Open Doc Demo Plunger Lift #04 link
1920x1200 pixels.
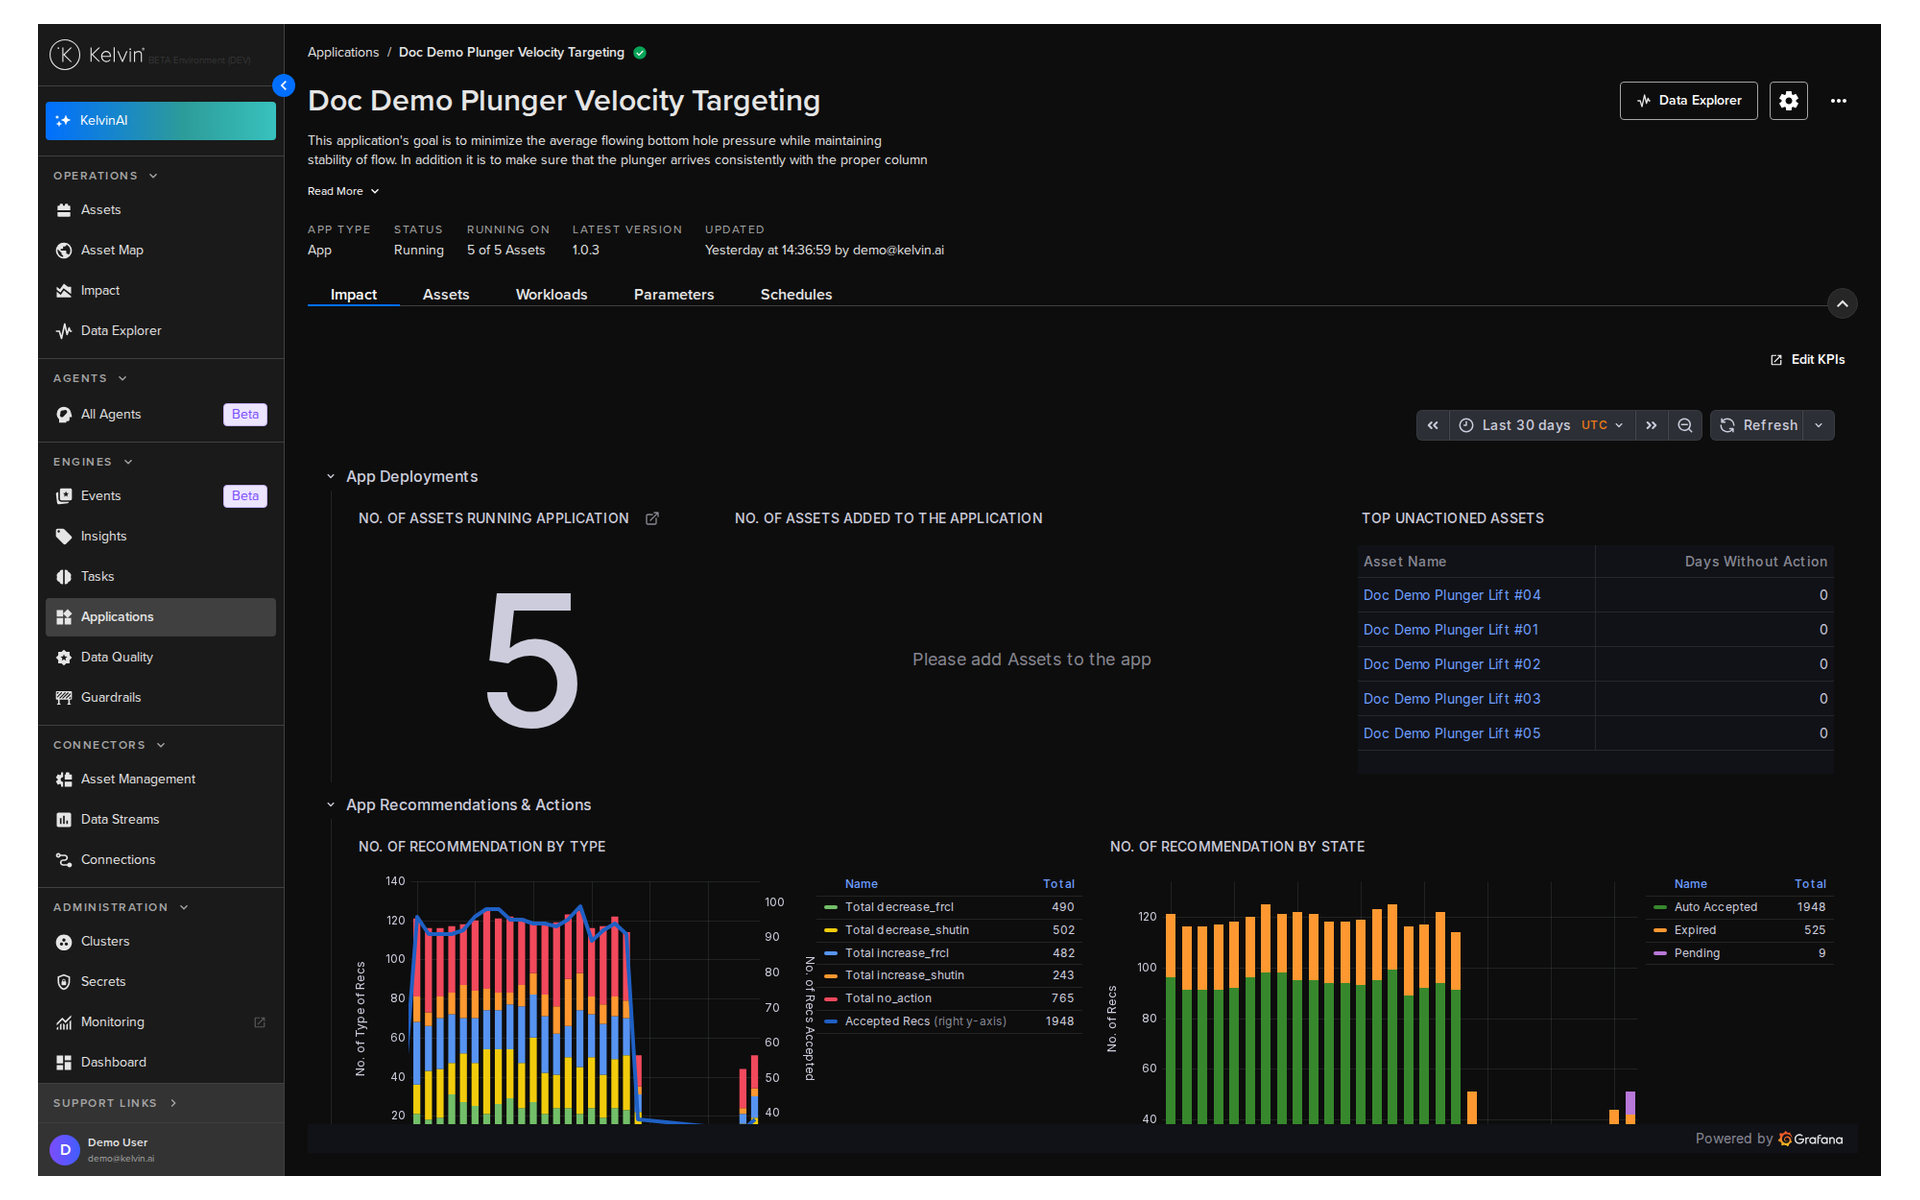(1451, 595)
